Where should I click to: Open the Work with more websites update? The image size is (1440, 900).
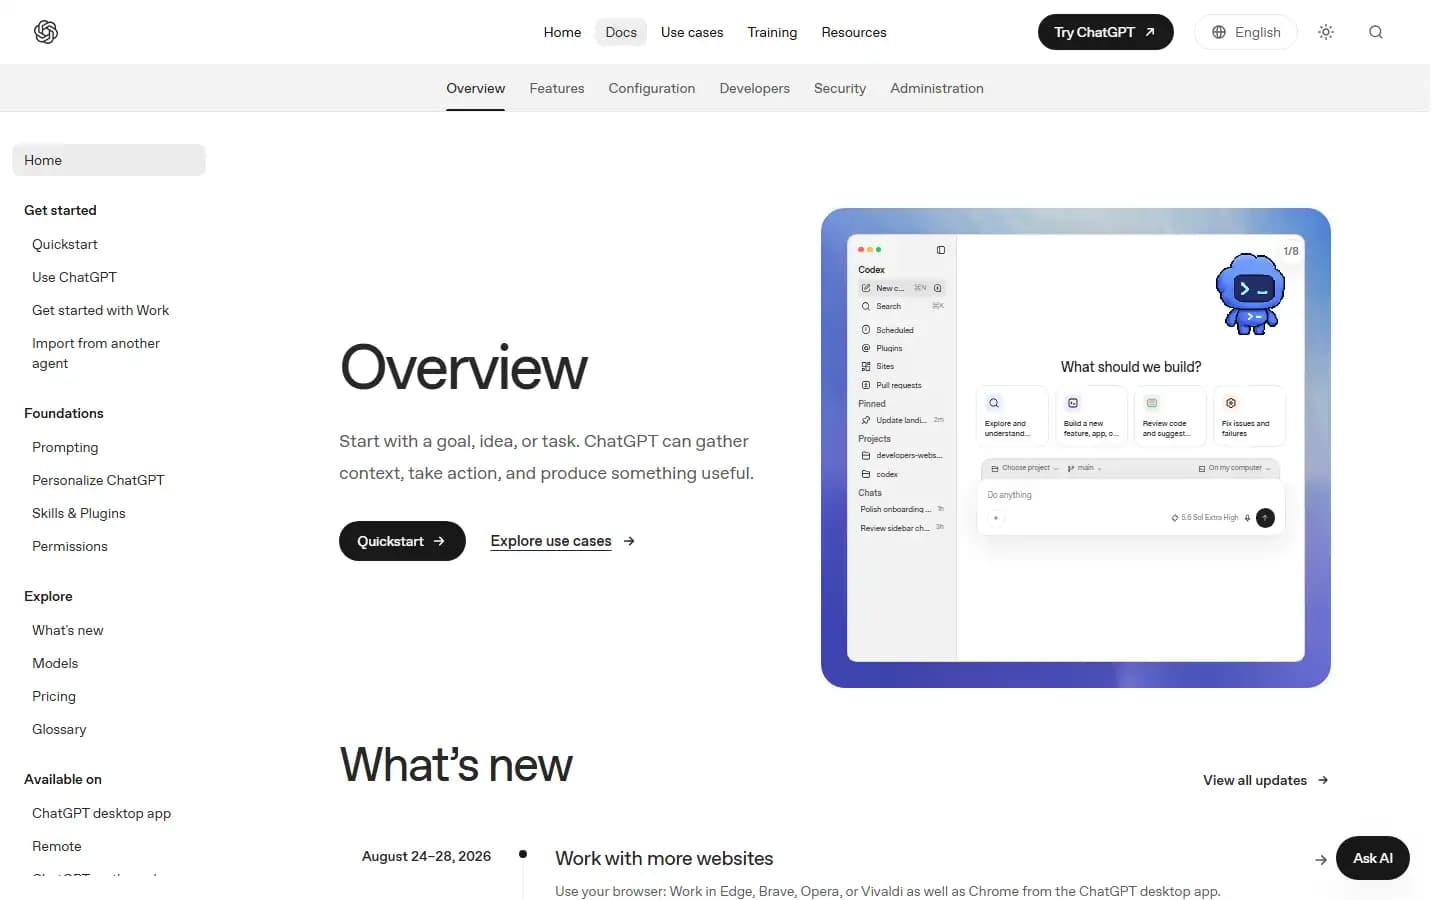[x=664, y=858]
